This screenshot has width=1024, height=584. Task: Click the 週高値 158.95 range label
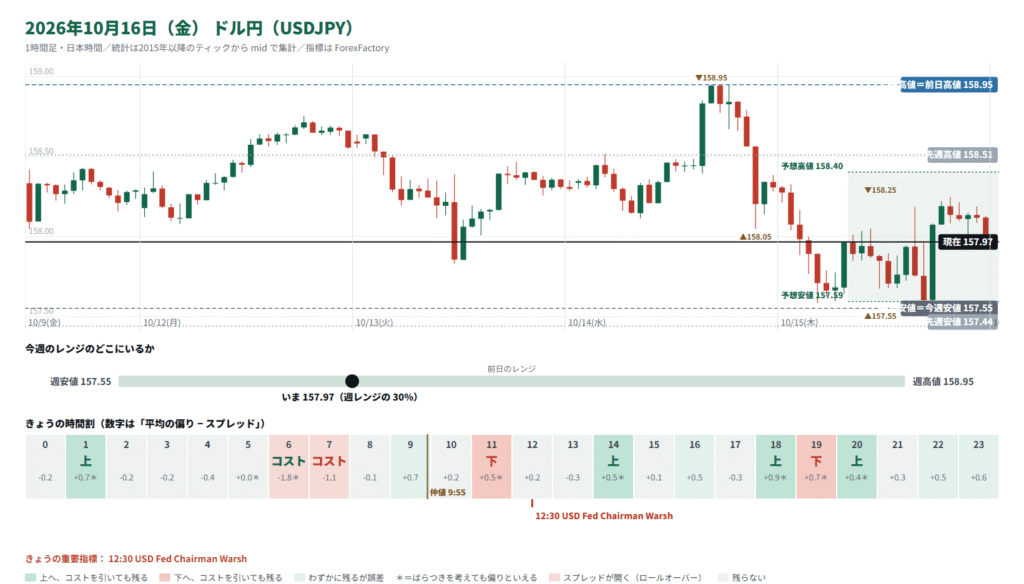tap(943, 381)
